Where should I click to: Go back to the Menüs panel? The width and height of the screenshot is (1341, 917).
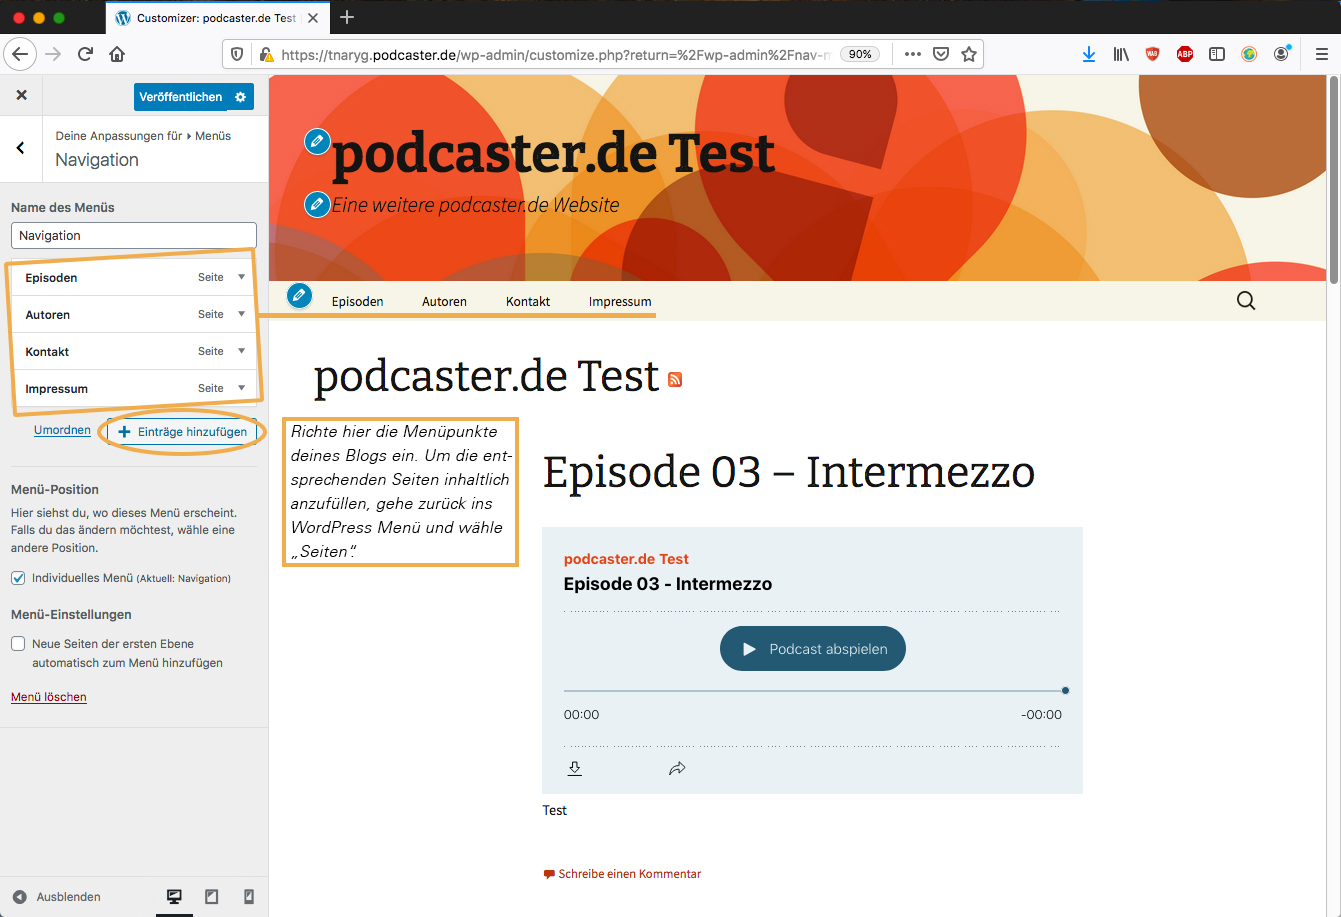(21, 148)
